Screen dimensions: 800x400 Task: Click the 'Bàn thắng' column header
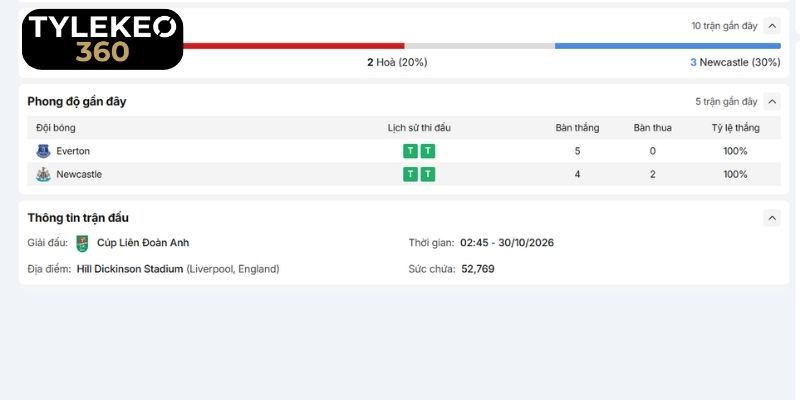[x=578, y=128]
